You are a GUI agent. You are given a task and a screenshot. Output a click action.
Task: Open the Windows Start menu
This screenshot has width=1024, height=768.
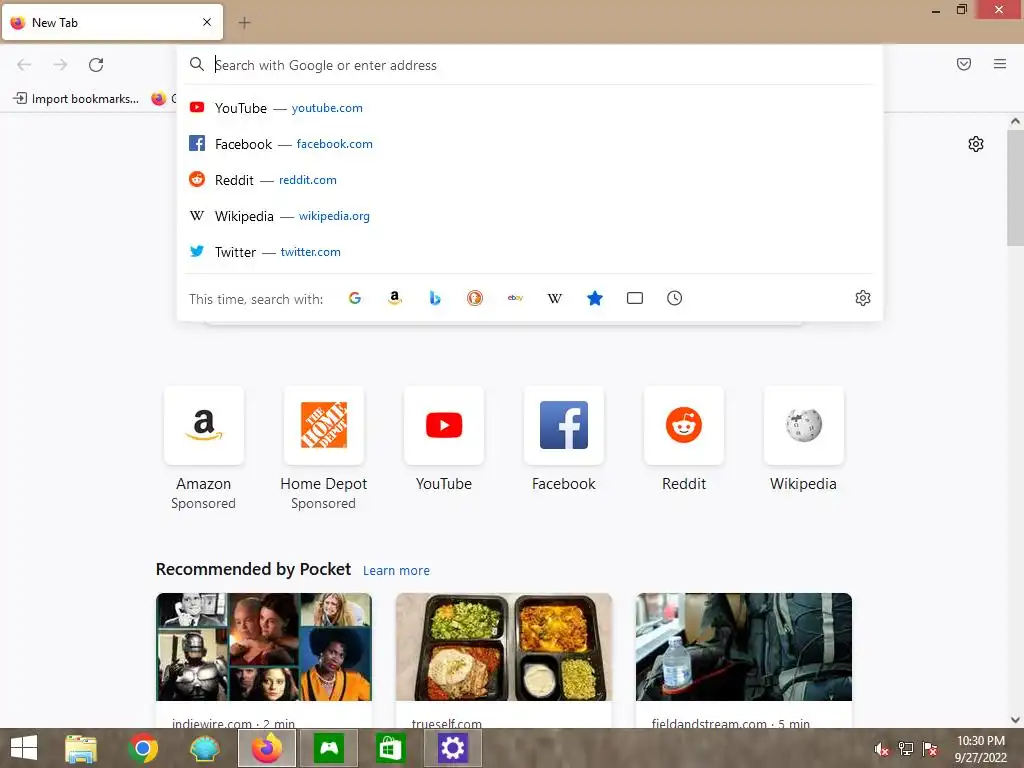pos(24,748)
